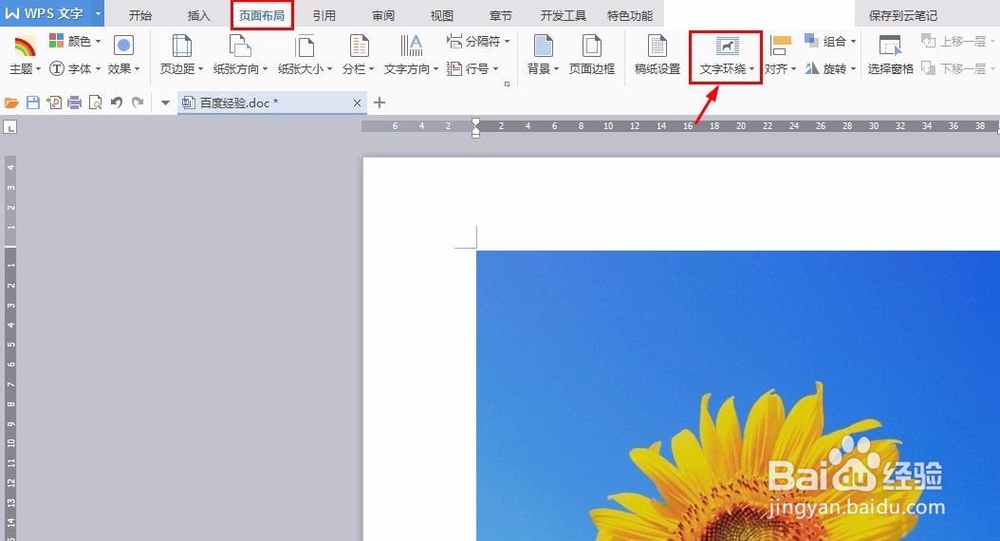Select the 页面布局 tab
This screenshot has width=1000, height=541.
[261, 15]
